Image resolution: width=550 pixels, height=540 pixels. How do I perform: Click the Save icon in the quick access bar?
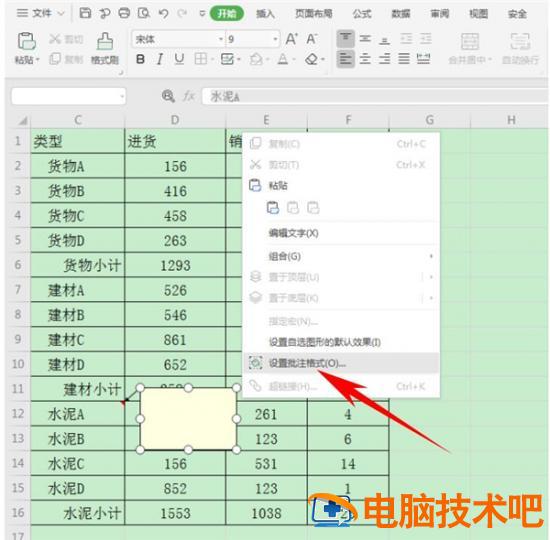pos(85,13)
